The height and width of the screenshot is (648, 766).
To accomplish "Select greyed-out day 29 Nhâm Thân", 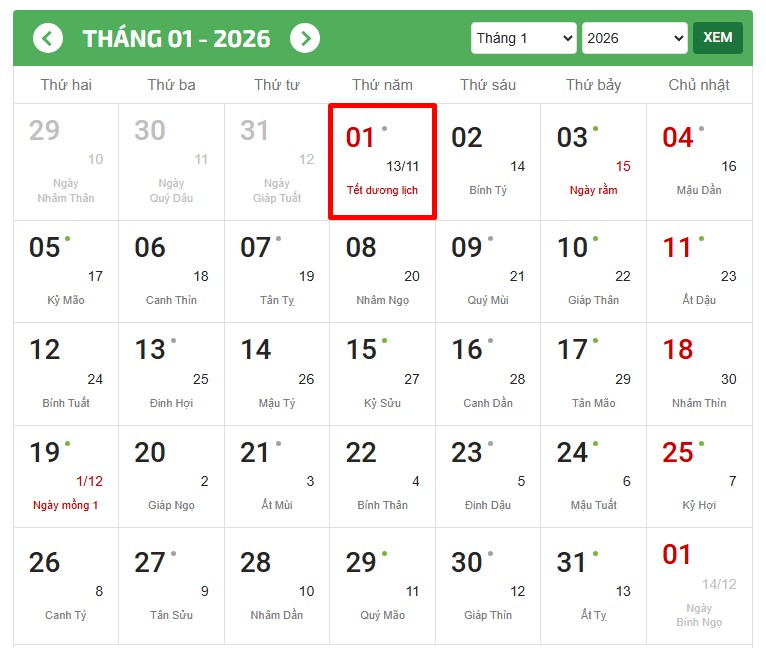I will tap(66, 161).
